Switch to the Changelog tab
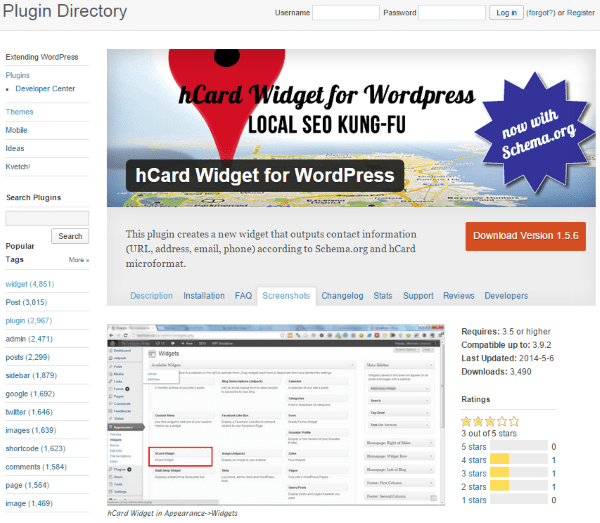The width and height of the screenshot is (600, 523). click(342, 296)
